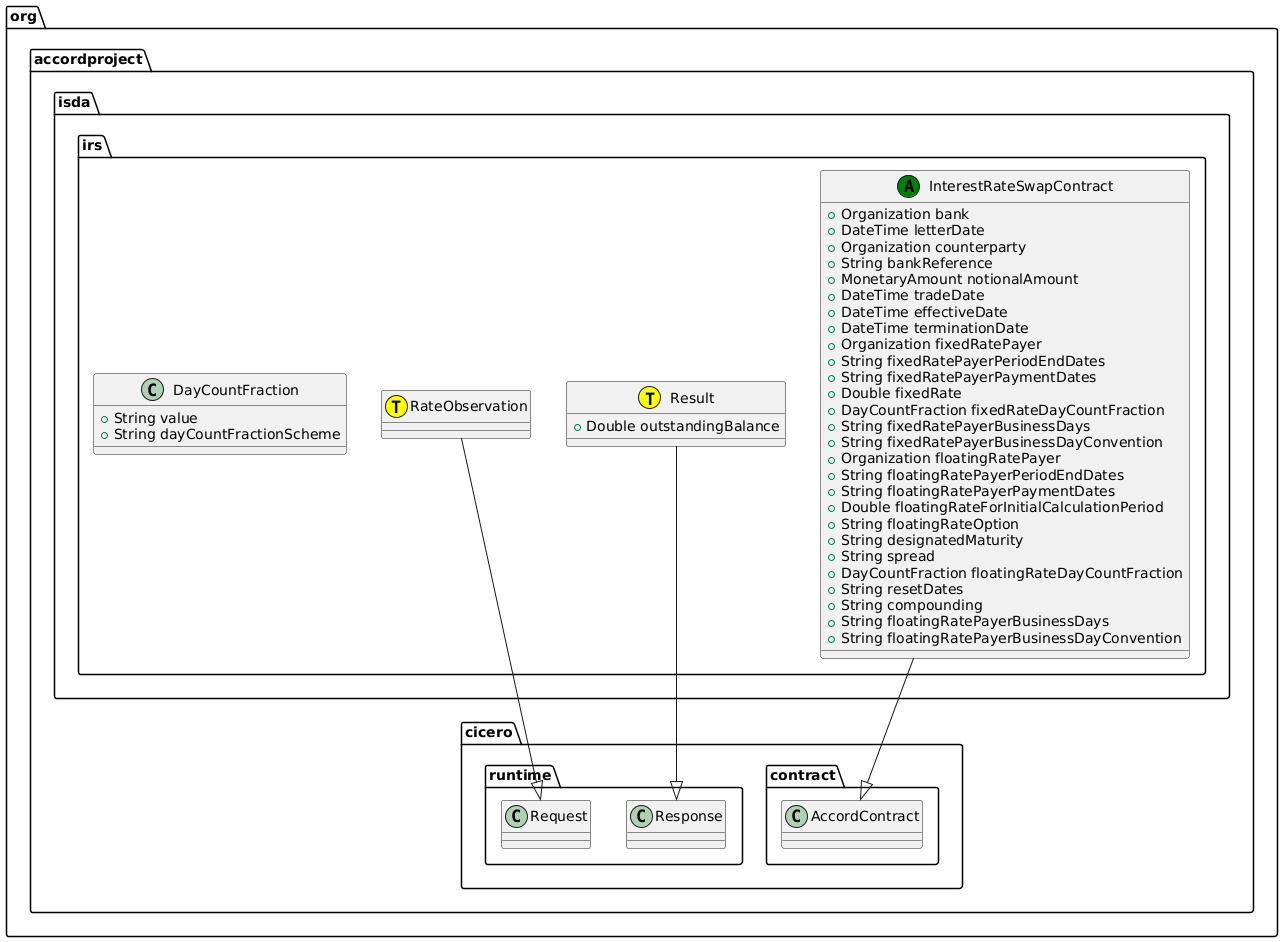The width and height of the screenshot is (1283, 942).
Task: Select the RateObservation class name
Action: [468, 406]
